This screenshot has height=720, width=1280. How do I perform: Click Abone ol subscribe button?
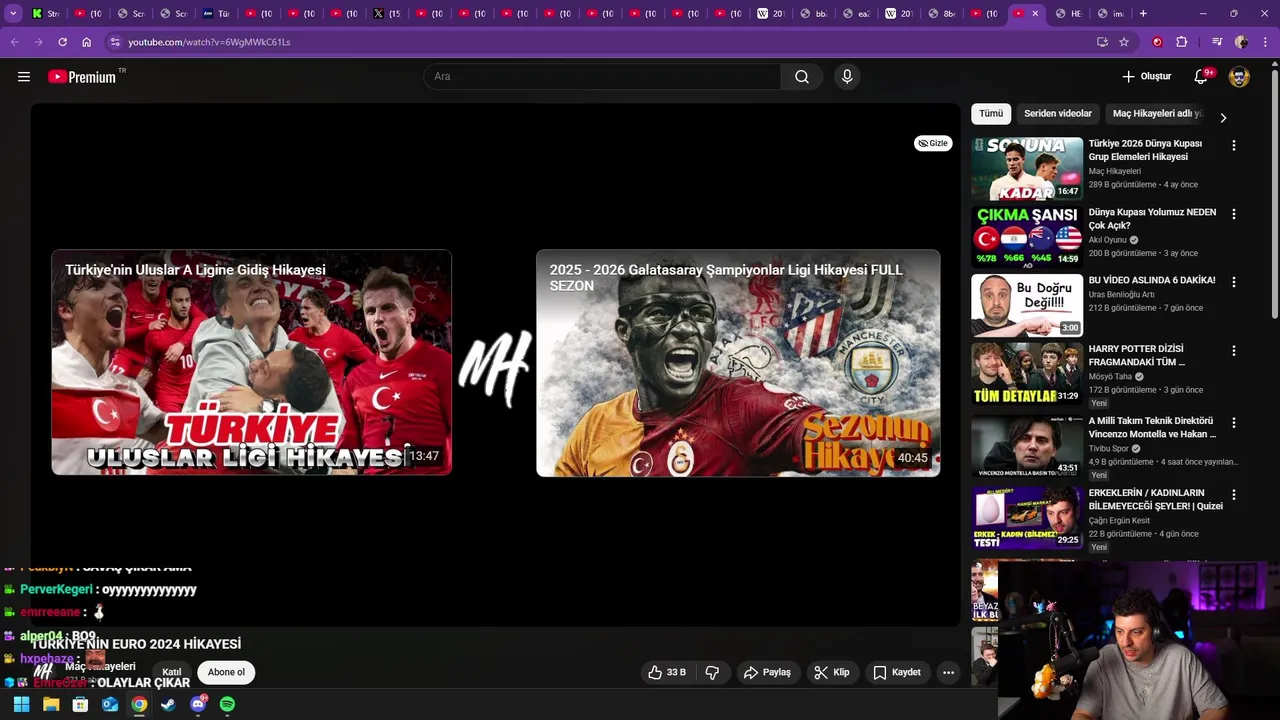(x=226, y=672)
